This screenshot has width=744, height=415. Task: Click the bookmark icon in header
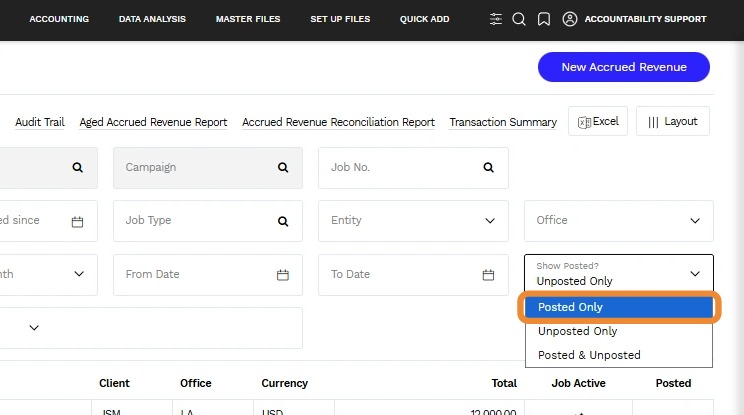543,19
